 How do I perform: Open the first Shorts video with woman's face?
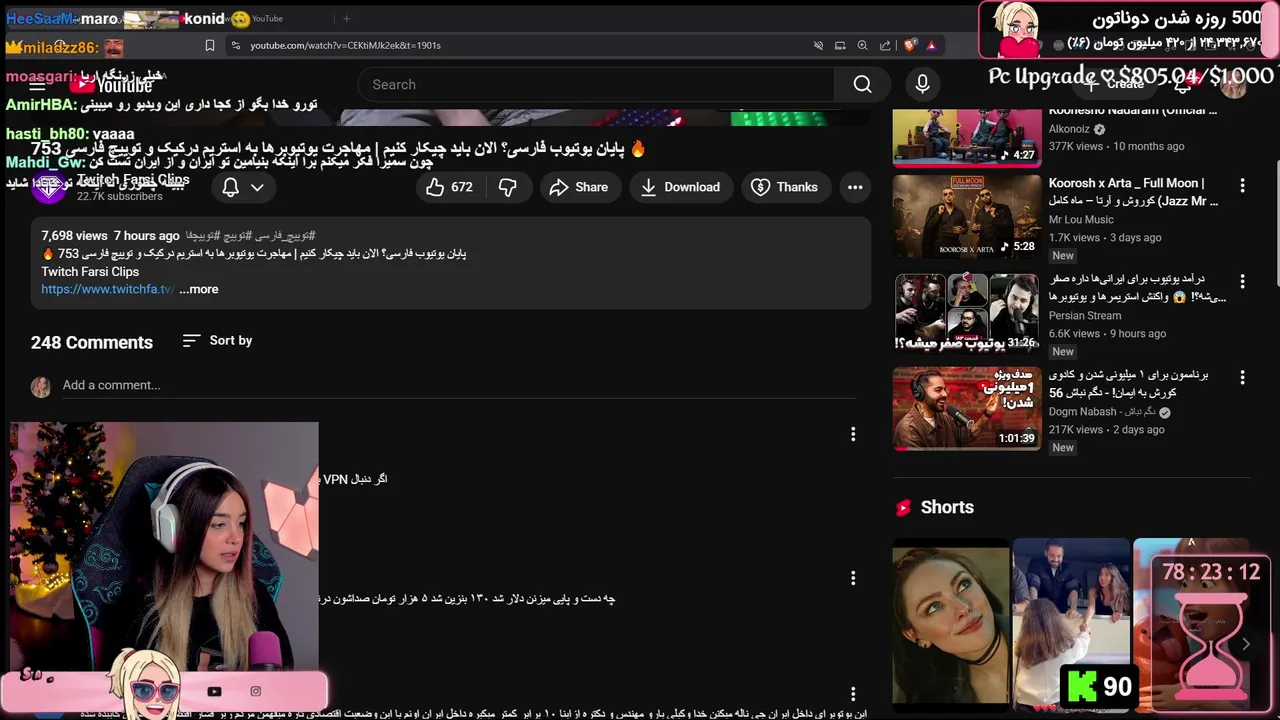[x=950, y=625]
